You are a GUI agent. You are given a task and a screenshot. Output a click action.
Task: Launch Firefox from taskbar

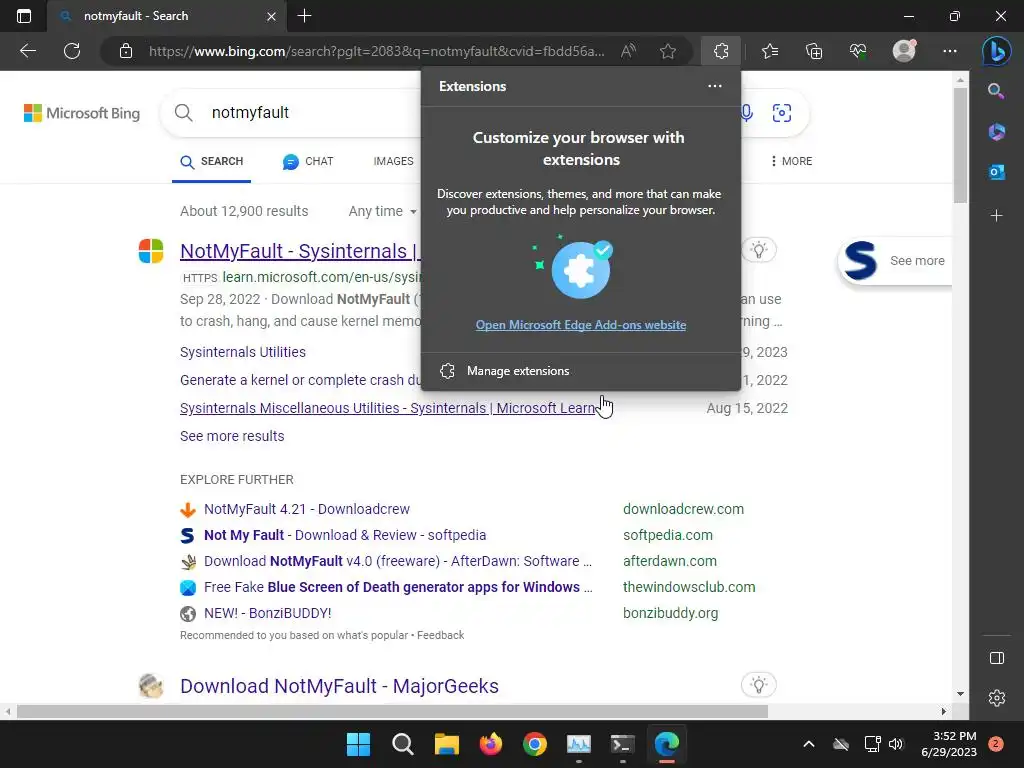(x=490, y=744)
